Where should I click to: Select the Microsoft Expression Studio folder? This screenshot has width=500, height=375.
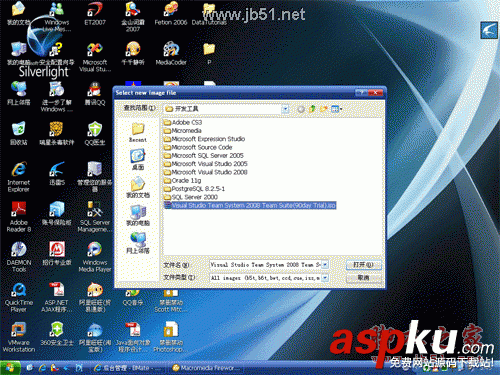coord(204,139)
